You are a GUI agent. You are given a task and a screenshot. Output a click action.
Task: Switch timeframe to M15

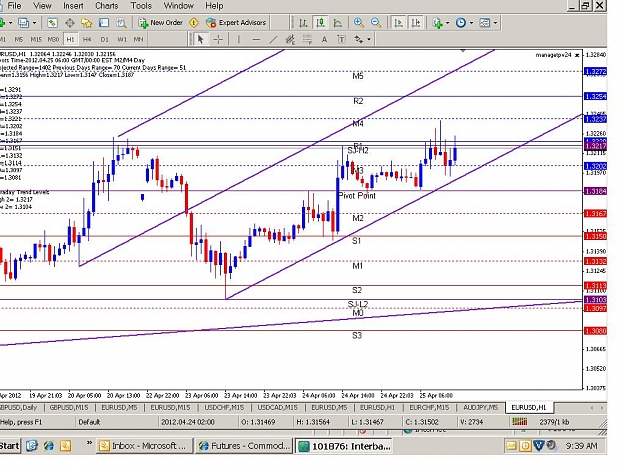36,39
